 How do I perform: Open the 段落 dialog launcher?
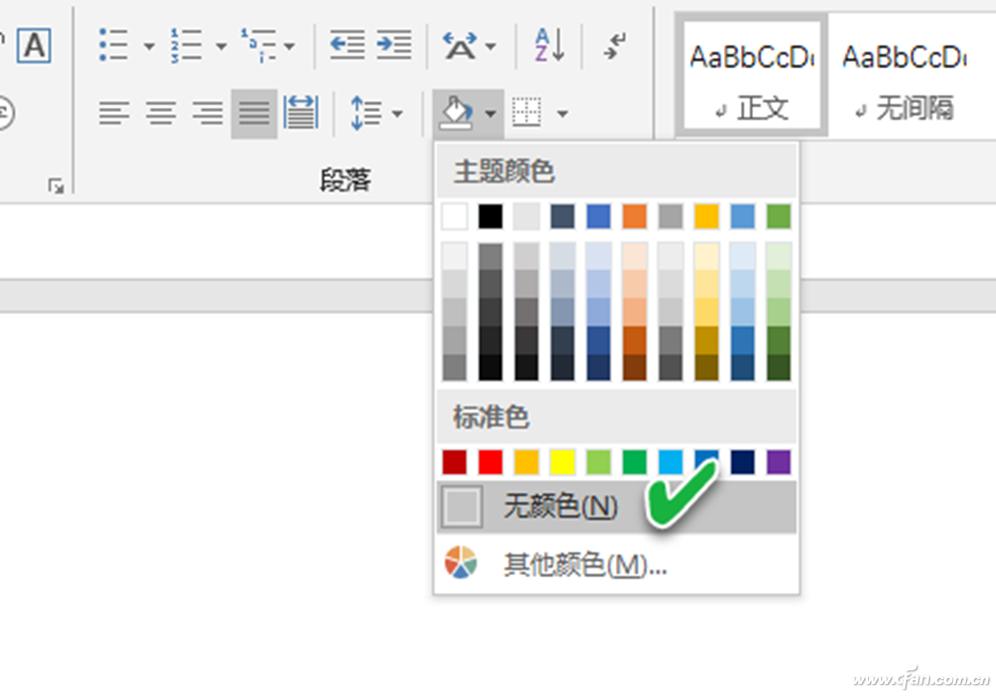coord(57,185)
